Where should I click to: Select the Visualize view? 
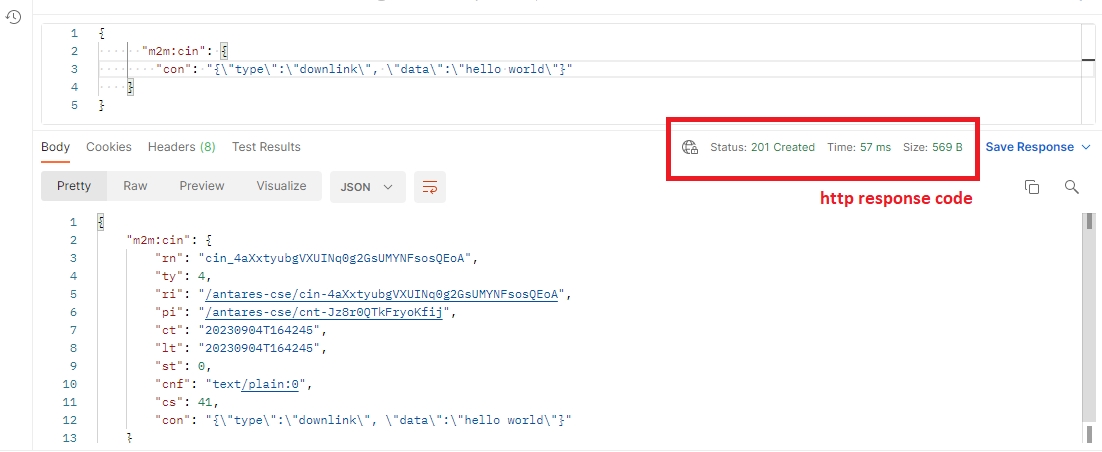click(281, 186)
